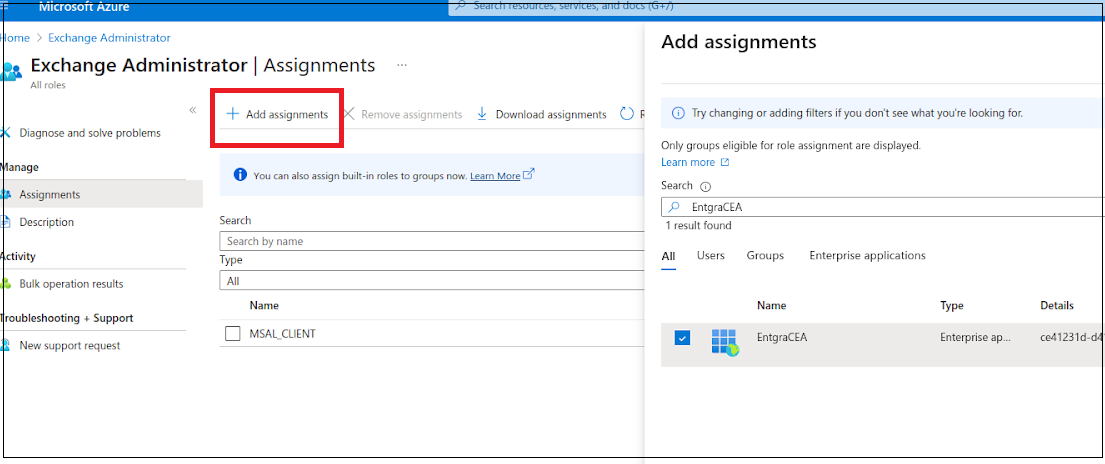Open Bulk operation results
The image size is (1105, 464).
[71, 284]
